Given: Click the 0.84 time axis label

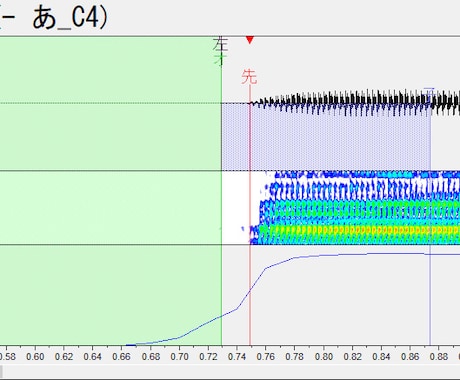Looking at the screenshot, I should [381, 357].
